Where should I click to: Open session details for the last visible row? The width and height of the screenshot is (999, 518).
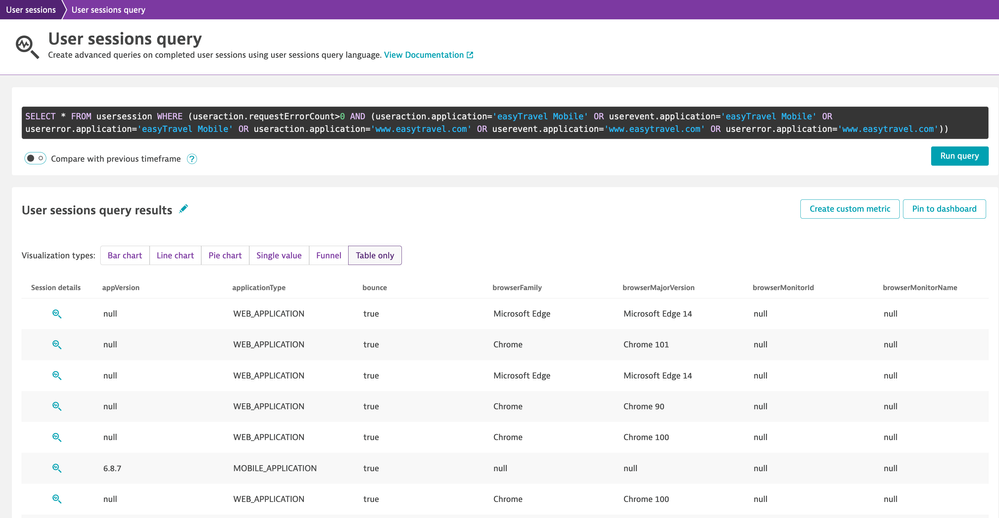[x=57, y=499]
